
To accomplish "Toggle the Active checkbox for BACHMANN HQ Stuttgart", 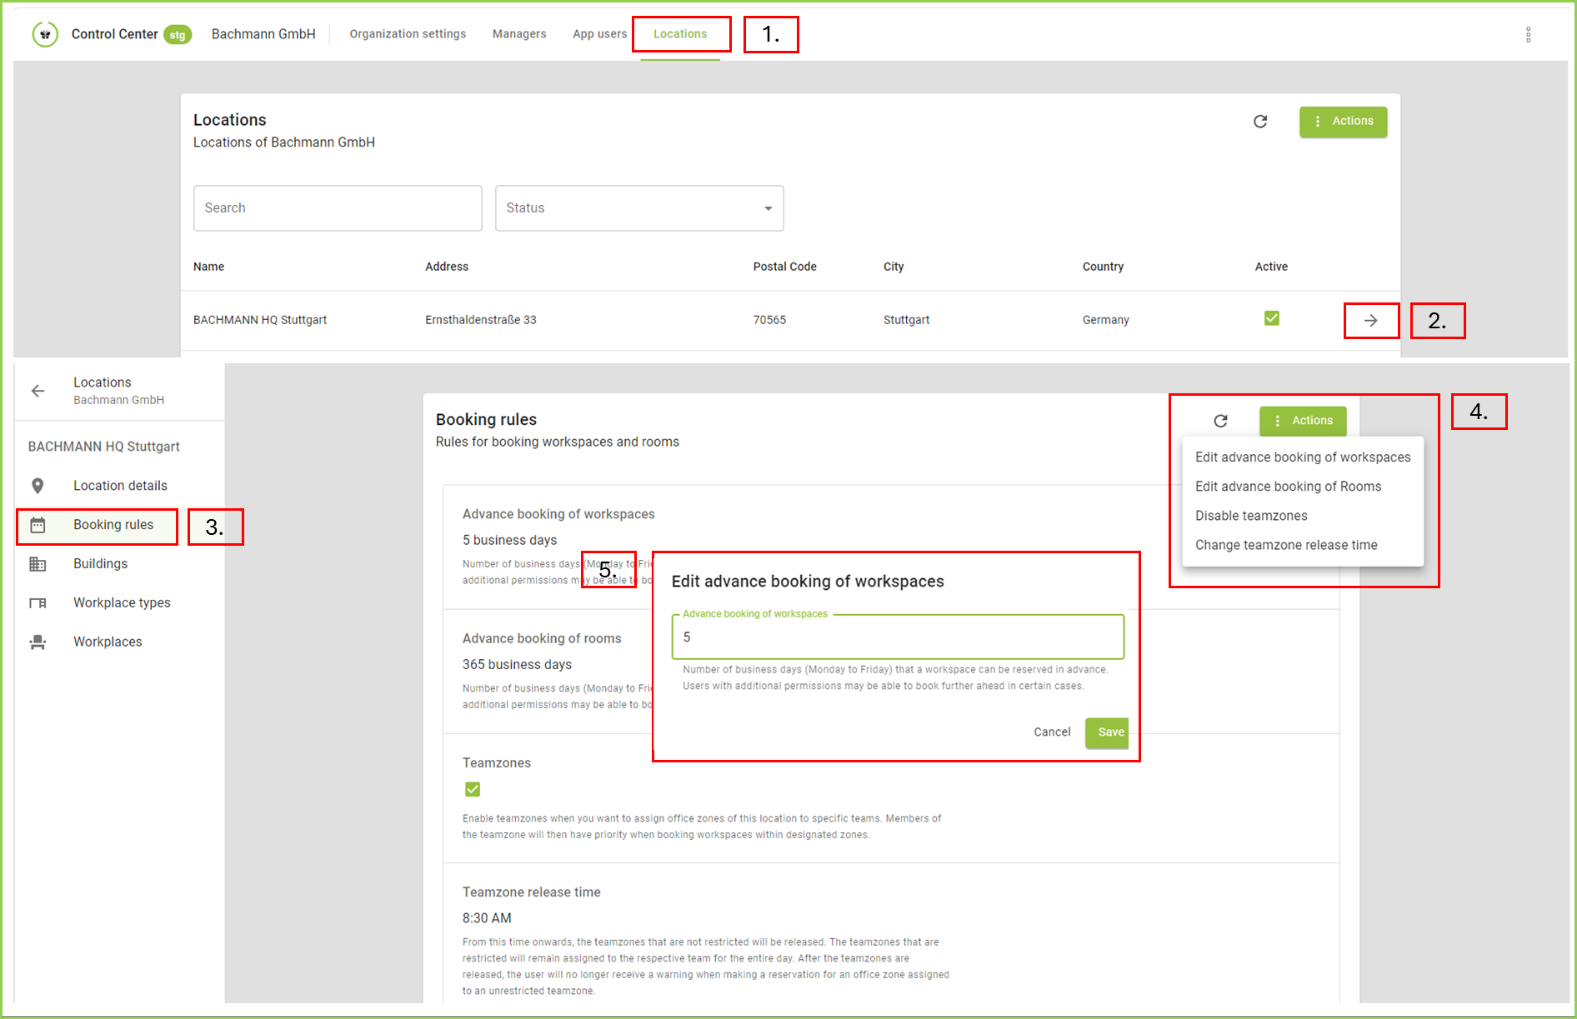I will click(x=1271, y=319).
